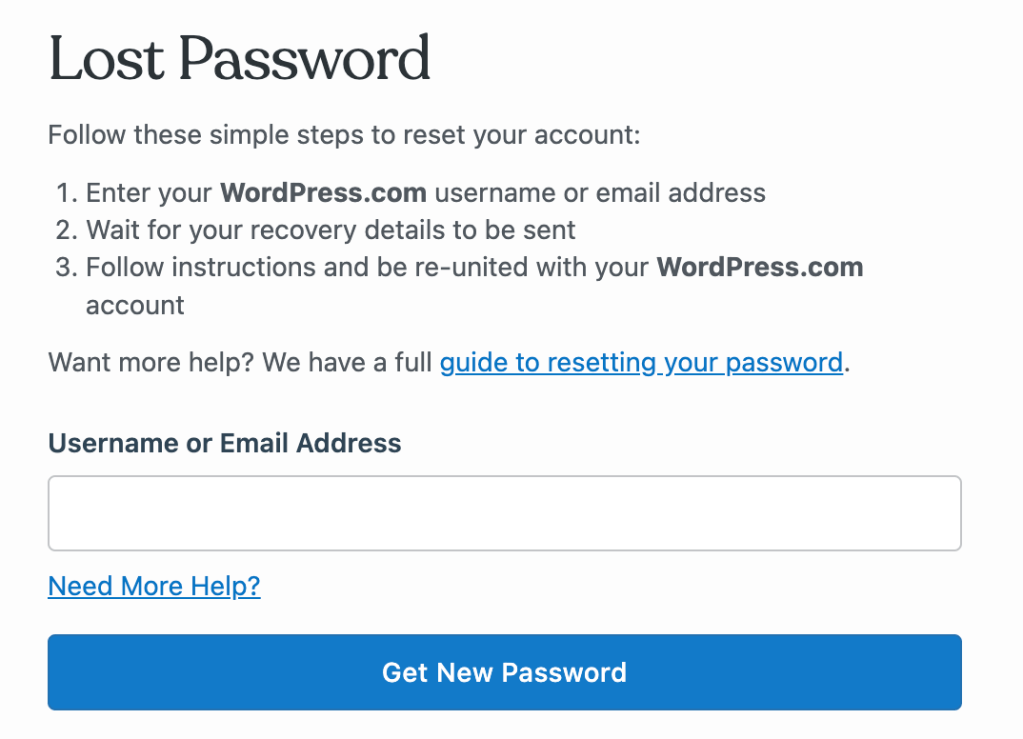Click the Username or Email Address field label
Image resolution: width=1023 pixels, height=739 pixels.
pyautogui.click(x=224, y=443)
